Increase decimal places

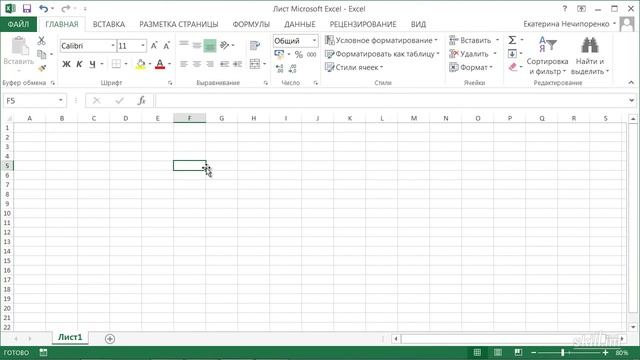[280, 69]
